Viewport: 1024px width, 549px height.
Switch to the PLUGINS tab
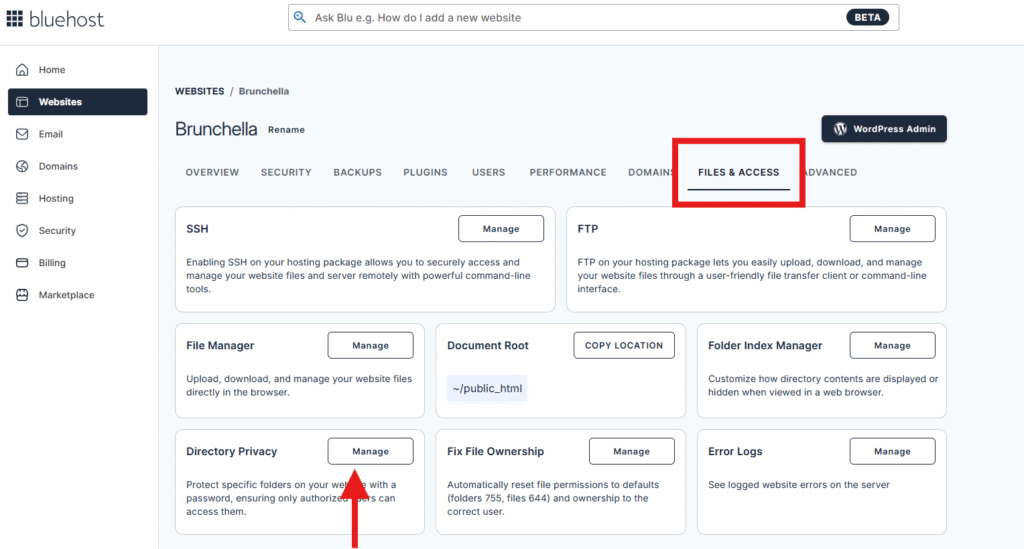coord(425,172)
